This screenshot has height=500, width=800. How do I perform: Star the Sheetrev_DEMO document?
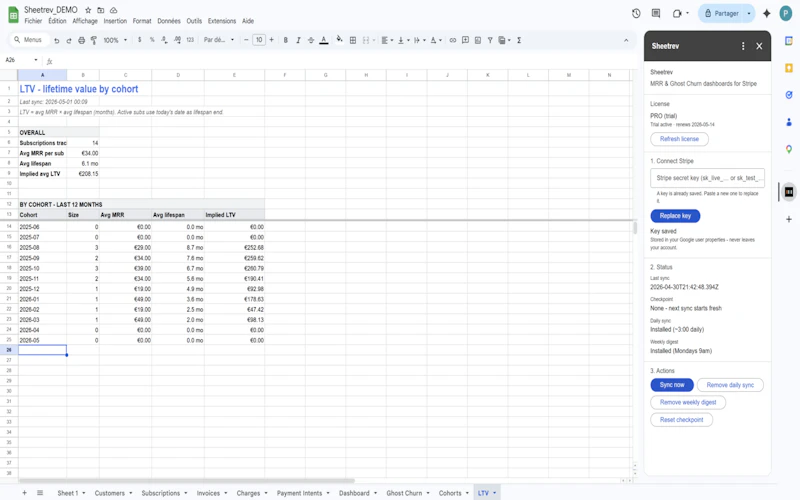click(88, 10)
